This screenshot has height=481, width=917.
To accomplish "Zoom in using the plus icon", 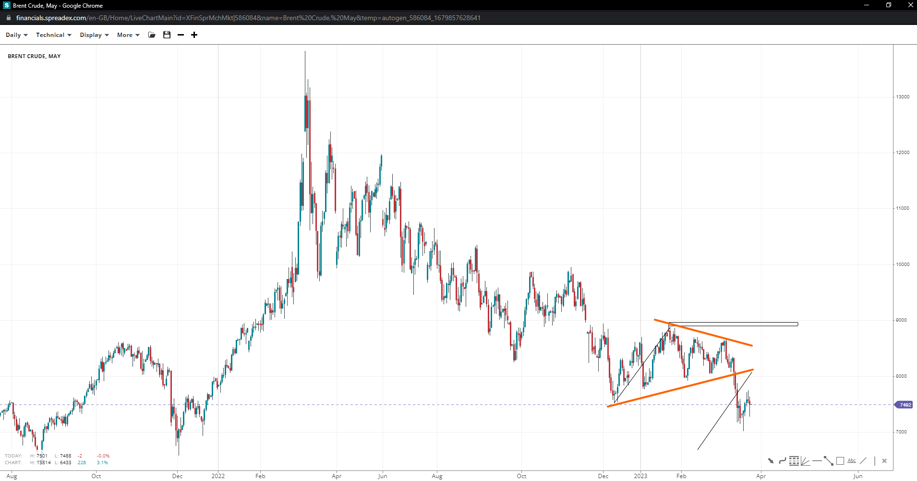I will coord(194,35).
